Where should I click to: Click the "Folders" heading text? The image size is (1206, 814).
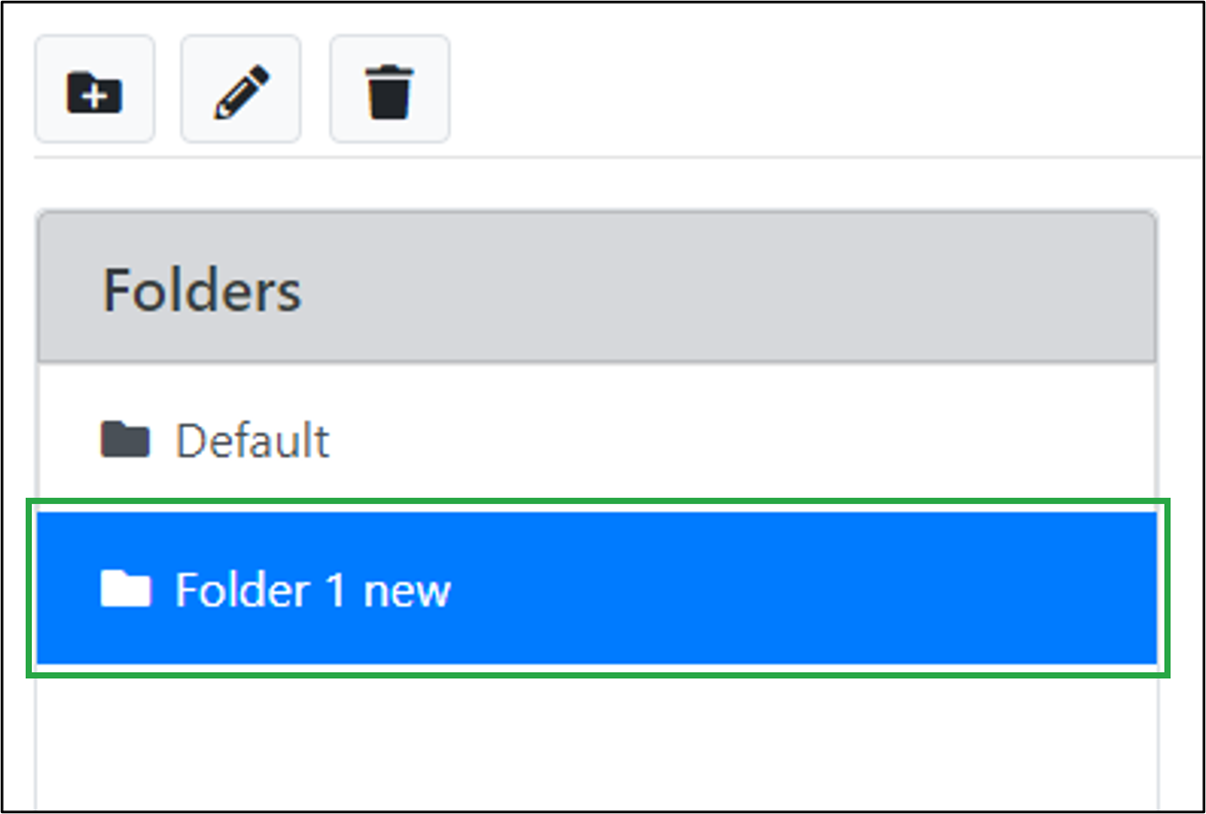pyautogui.click(x=202, y=290)
